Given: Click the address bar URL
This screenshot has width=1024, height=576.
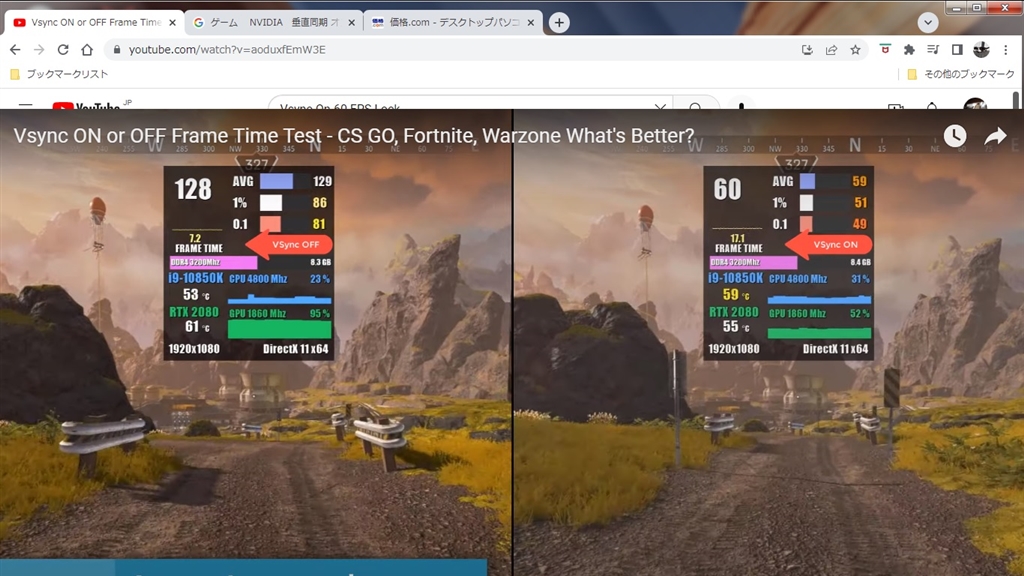Looking at the screenshot, I should 227,50.
